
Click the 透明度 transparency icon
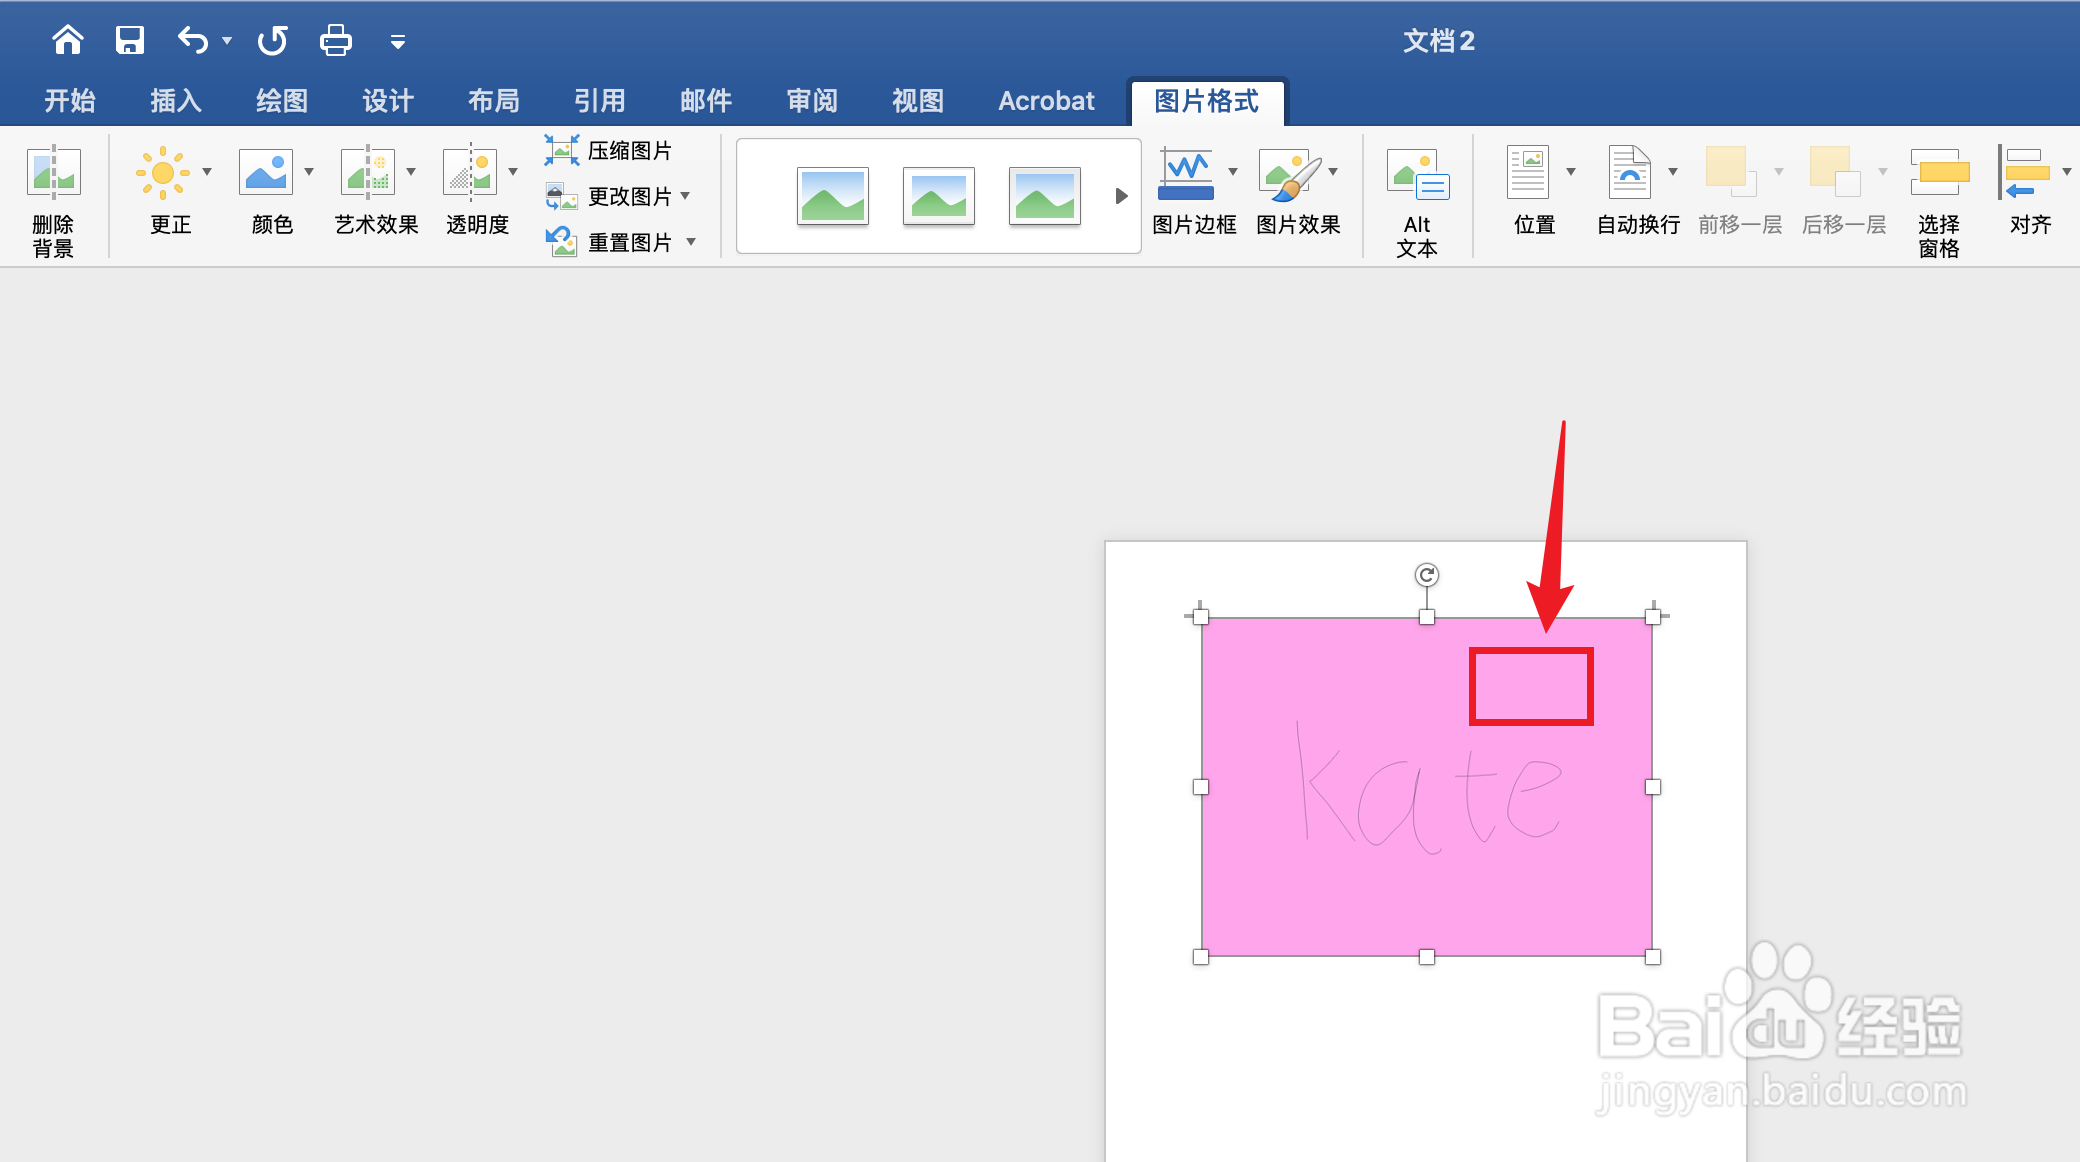click(470, 173)
